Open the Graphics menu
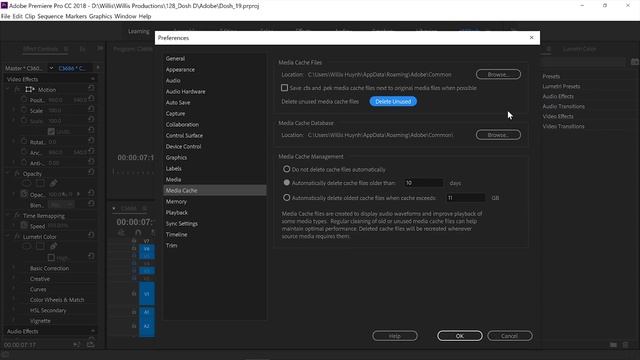 click(100, 16)
